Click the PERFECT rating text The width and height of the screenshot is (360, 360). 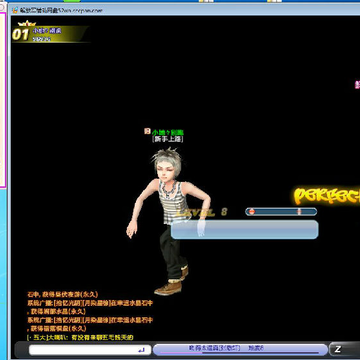pyautogui.click(x=327, y=195)
